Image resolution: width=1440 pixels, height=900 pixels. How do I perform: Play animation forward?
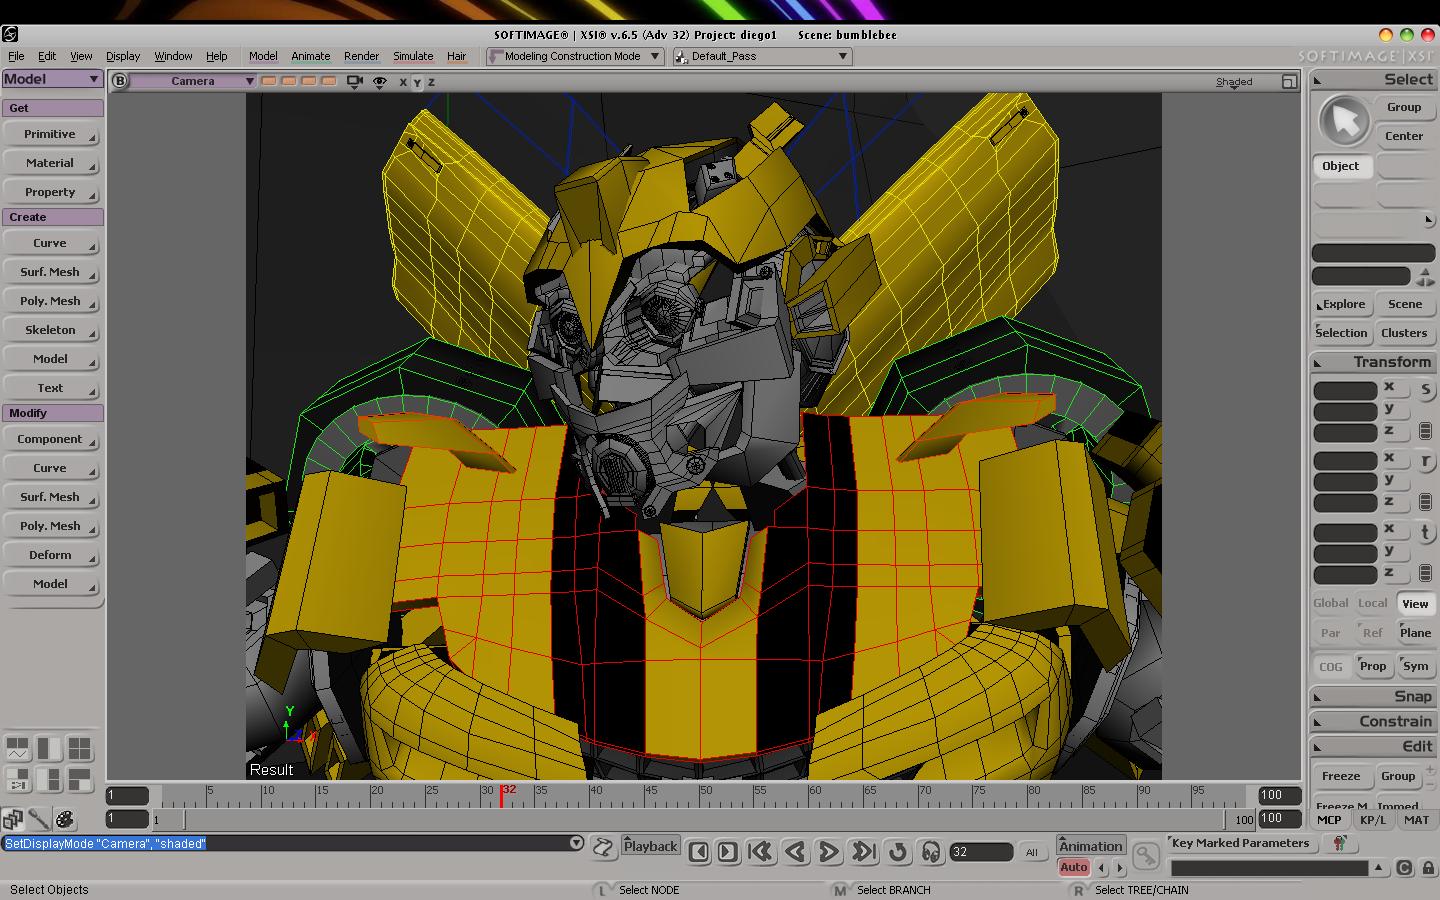(829, 852)
